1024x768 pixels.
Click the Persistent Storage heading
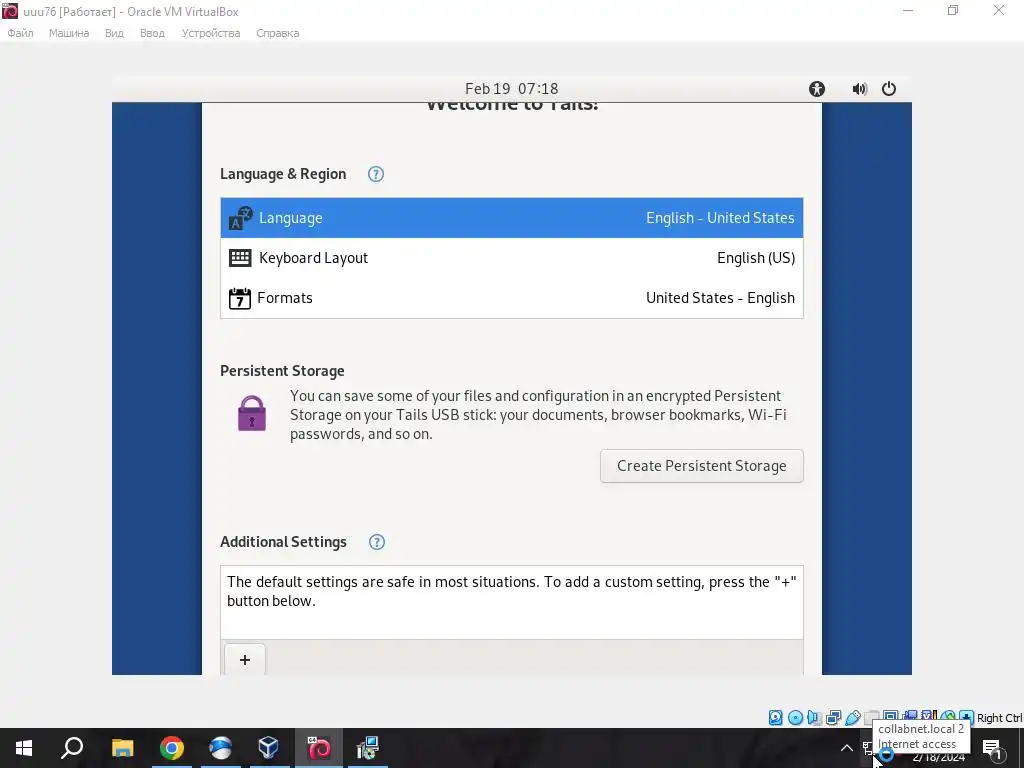282,371
